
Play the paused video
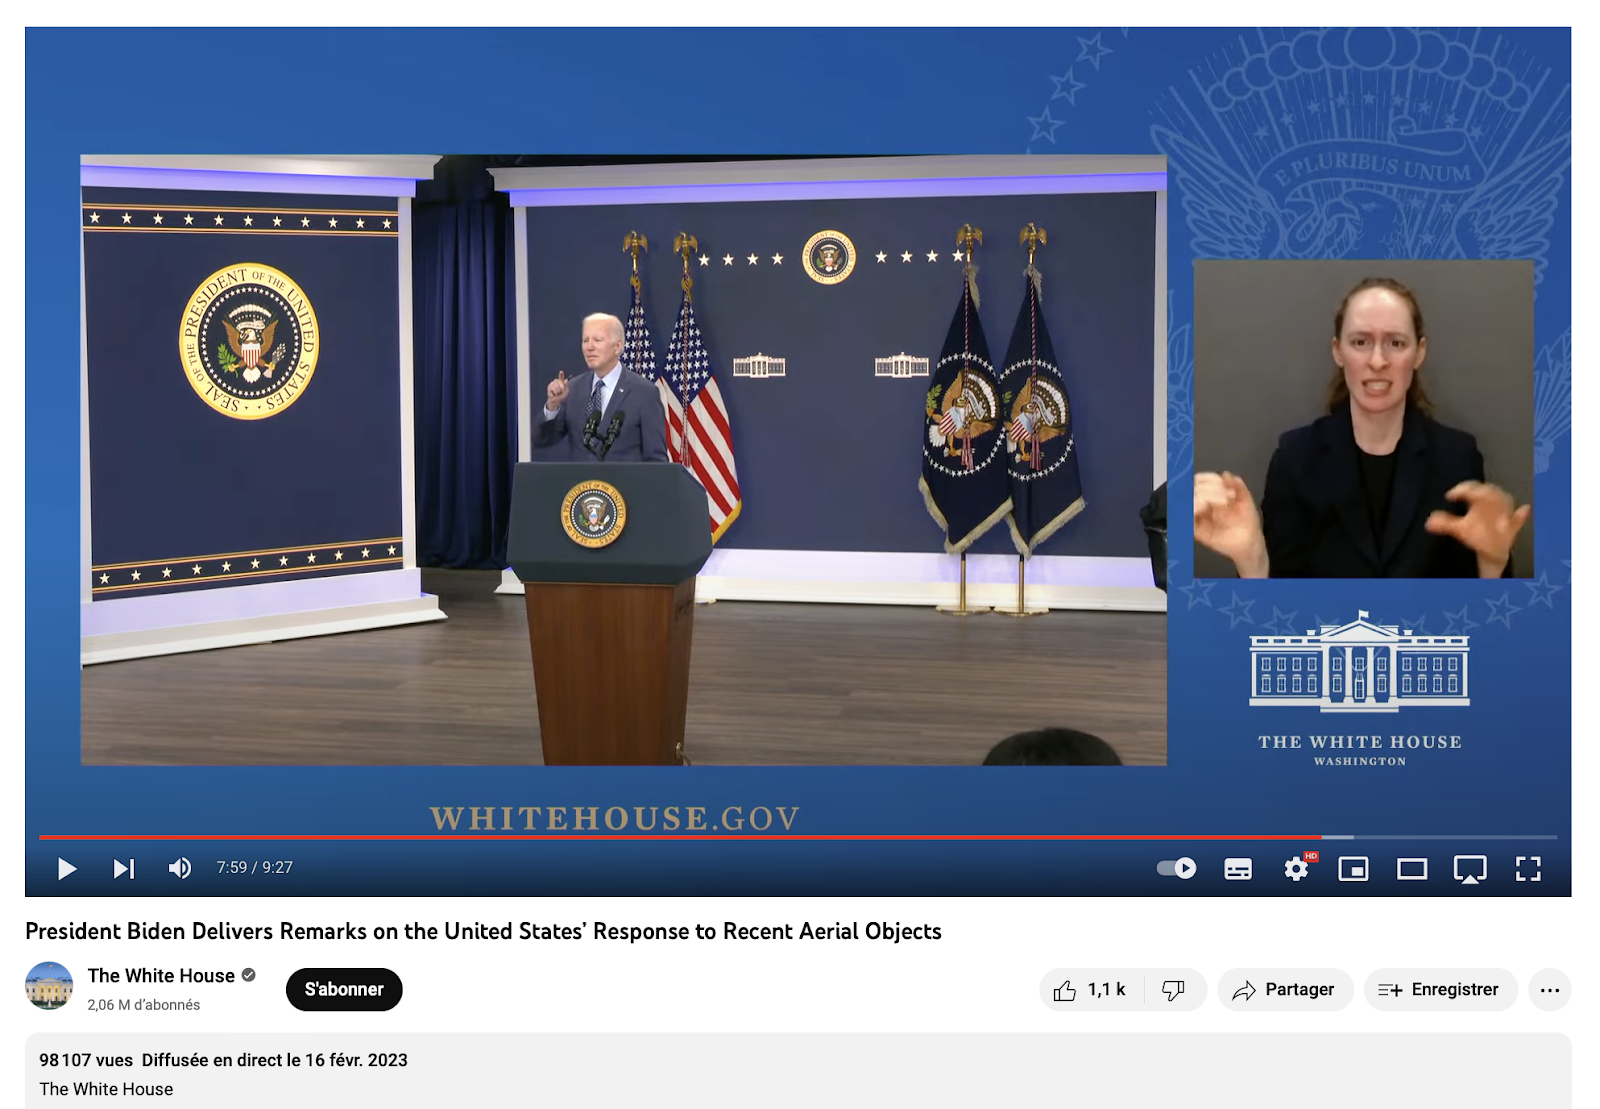pyautogui.click(x=67, y=868)
